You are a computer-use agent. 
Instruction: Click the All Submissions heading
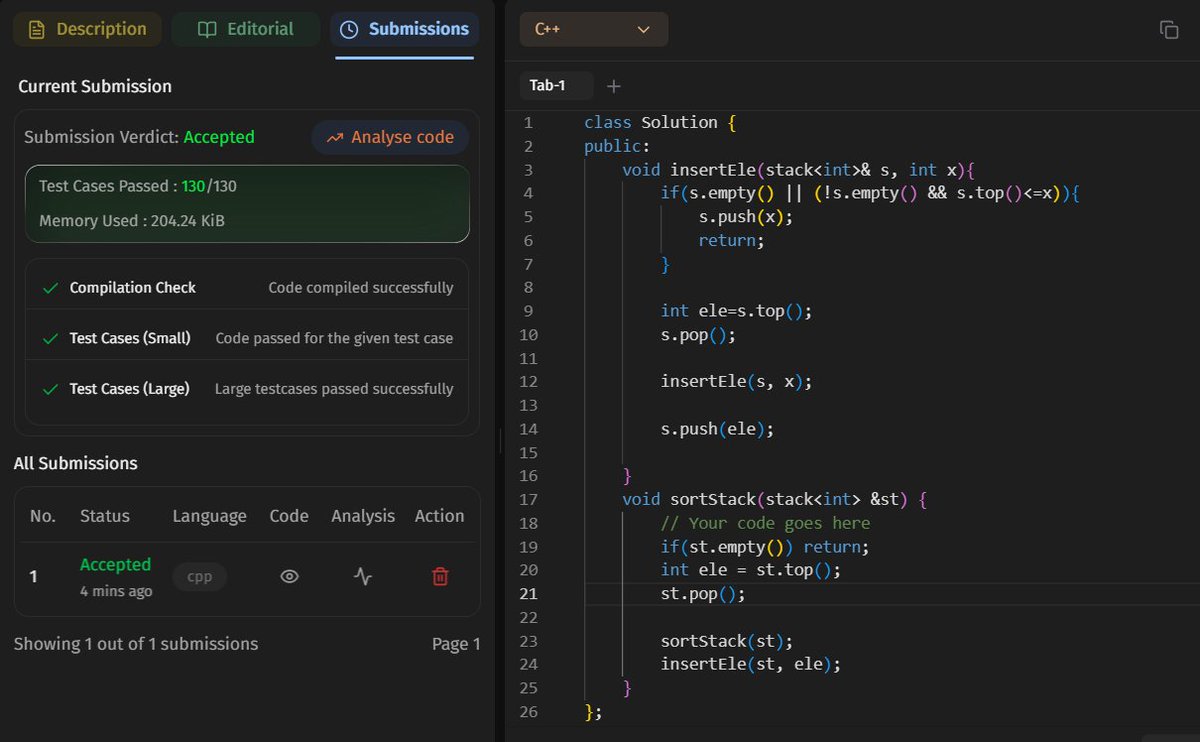(x=75, y=463)
